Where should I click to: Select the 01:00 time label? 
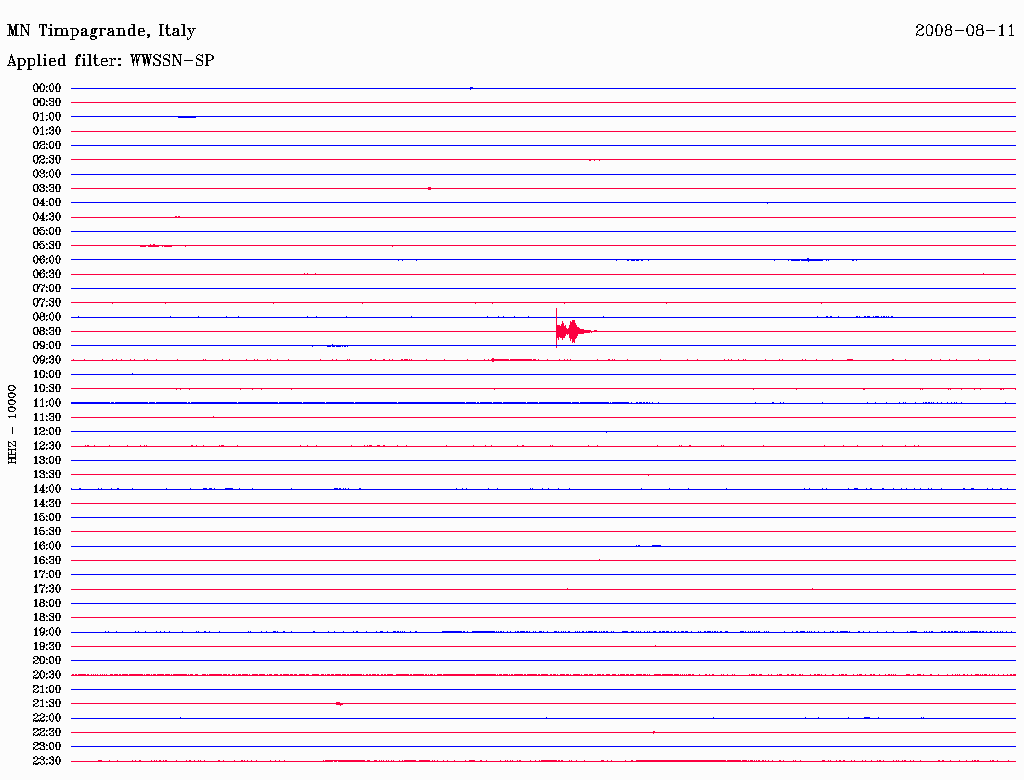[47, 116]
